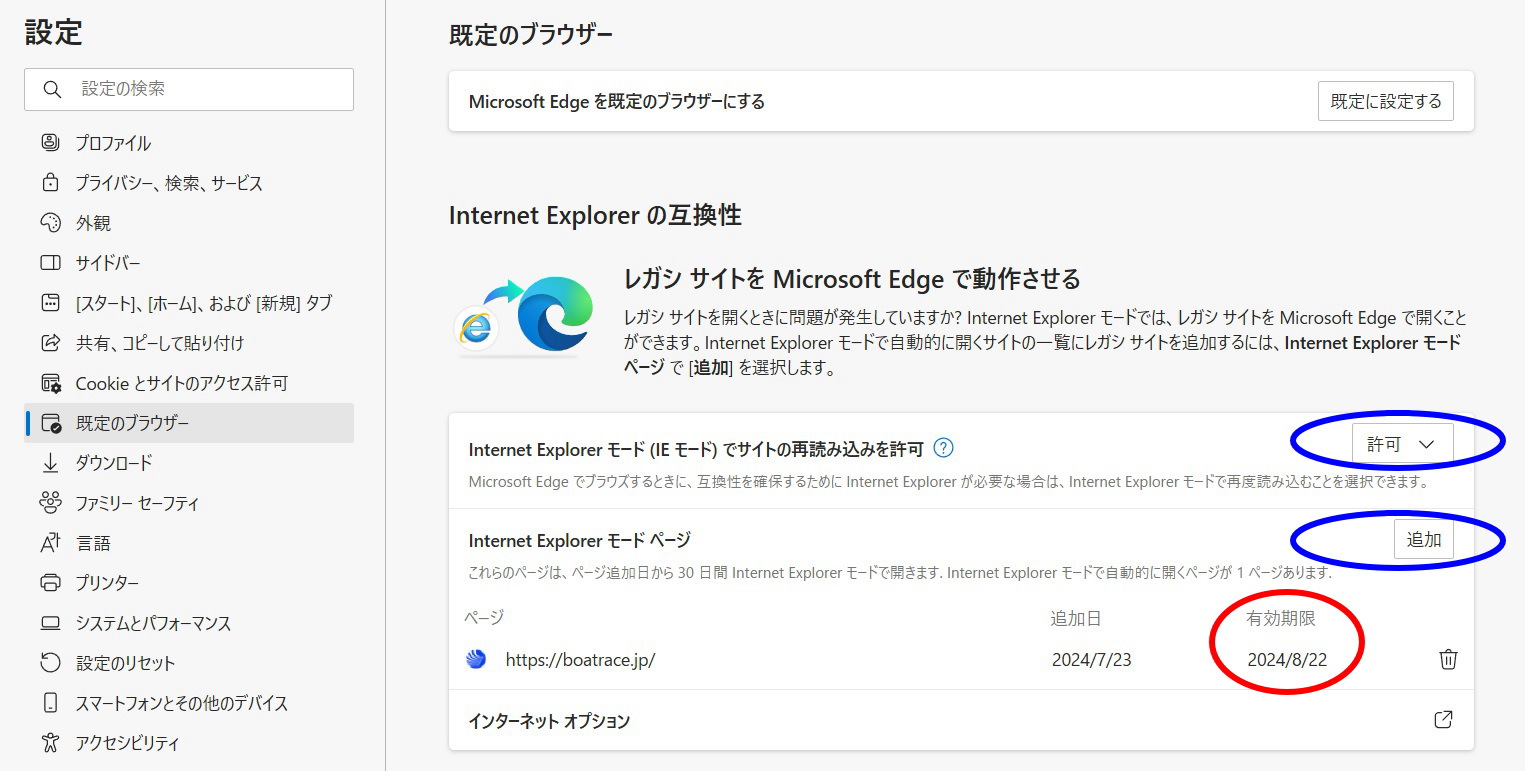Viewport: 1525px width, 771px height.
Task: Open サイドバー settings section
Action: coord(108,263)
